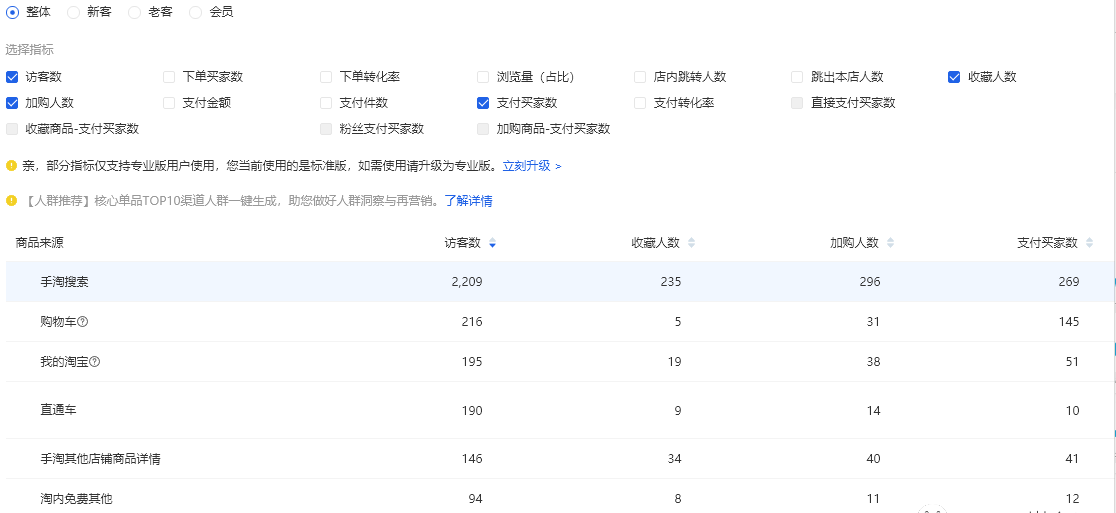Select the 新客 radio button
Screen dimensions: 1116x513
(x=73, y=12)
